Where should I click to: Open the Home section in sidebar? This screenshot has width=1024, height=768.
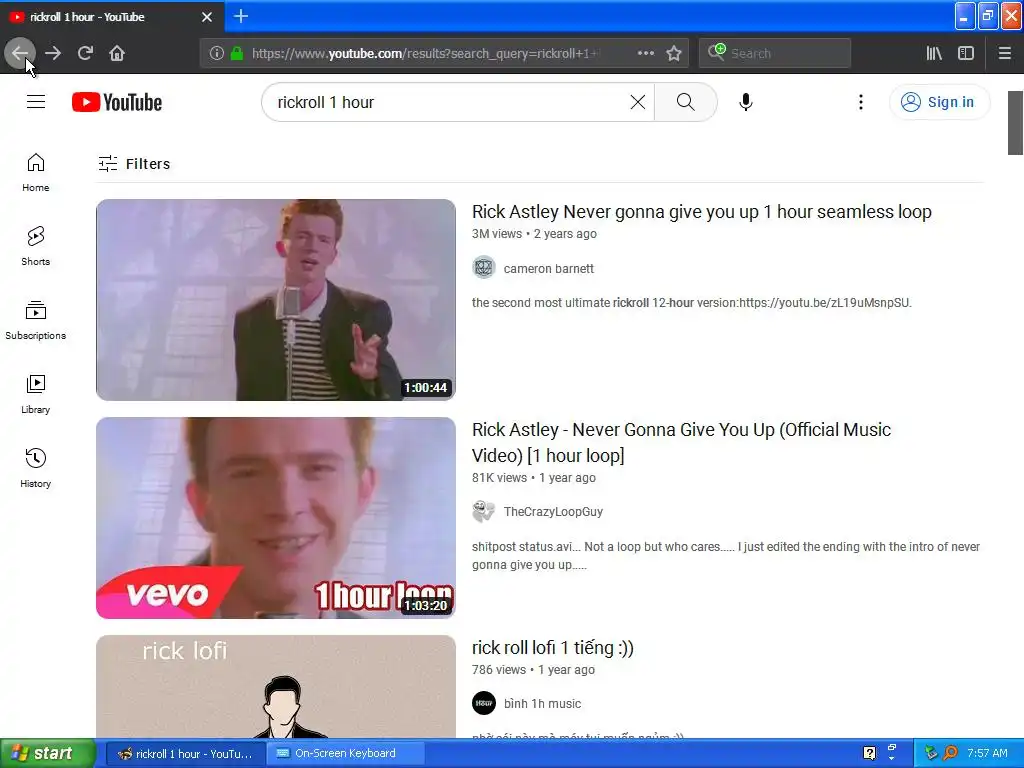[x=35, y=172]
